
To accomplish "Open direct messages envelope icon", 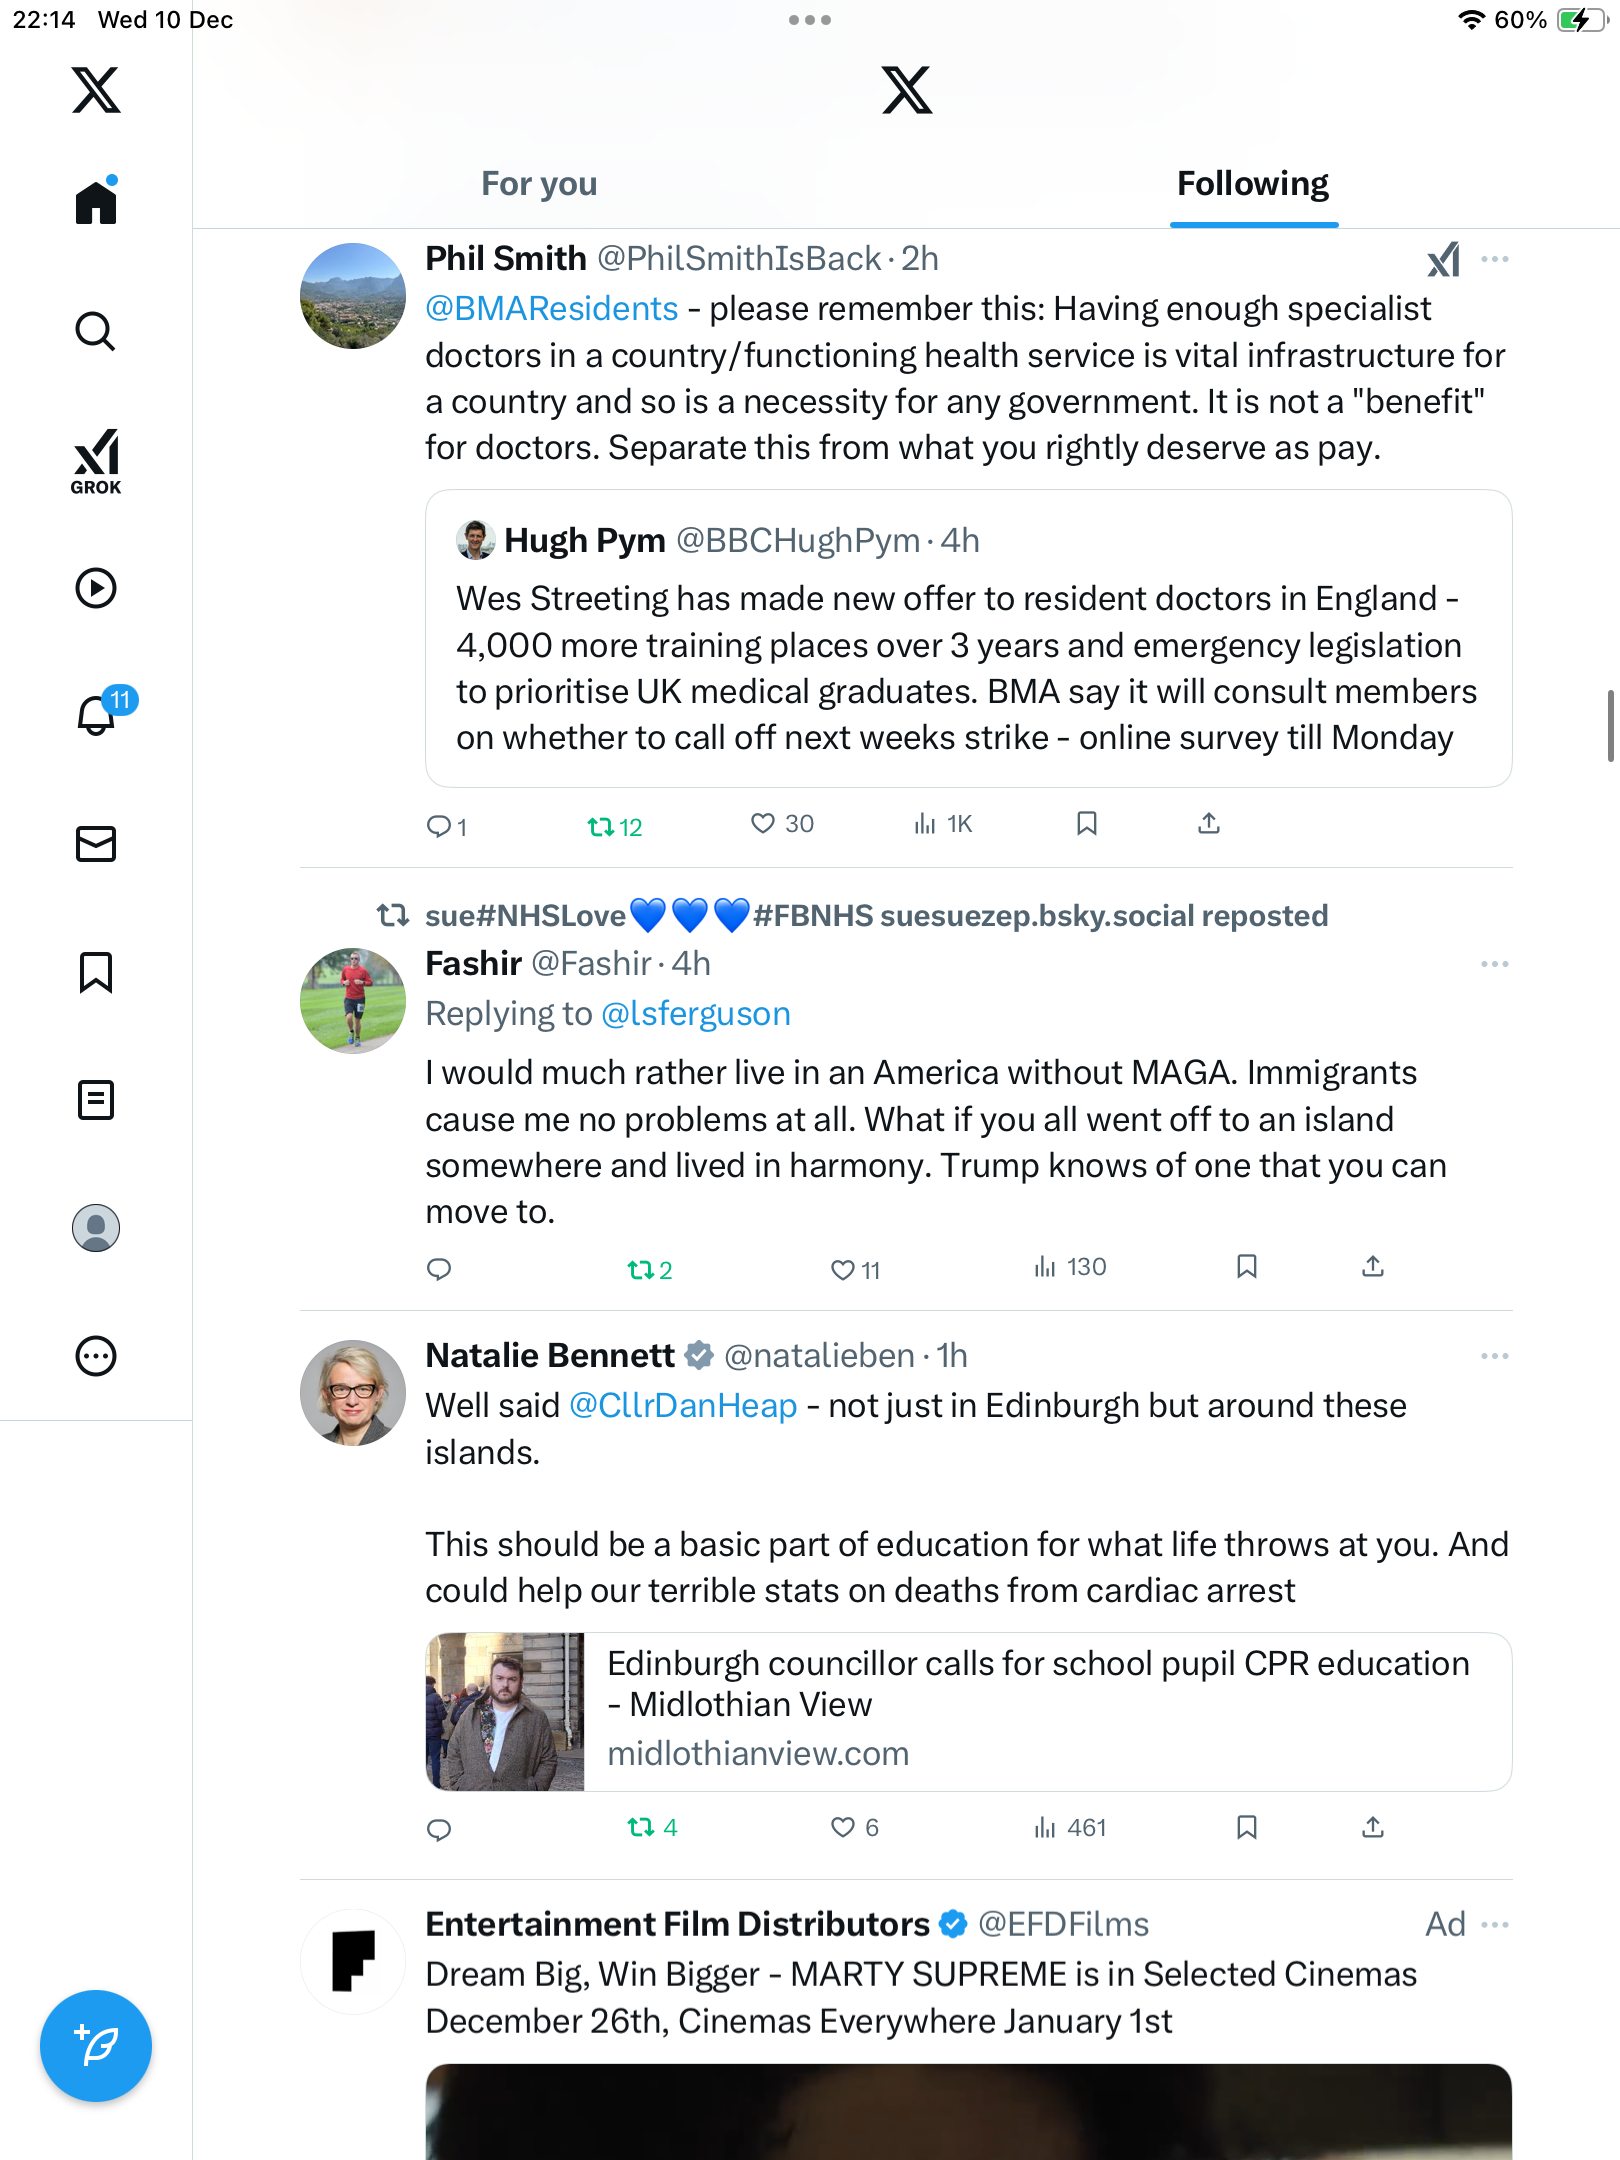I will click(x=96, y=844).
